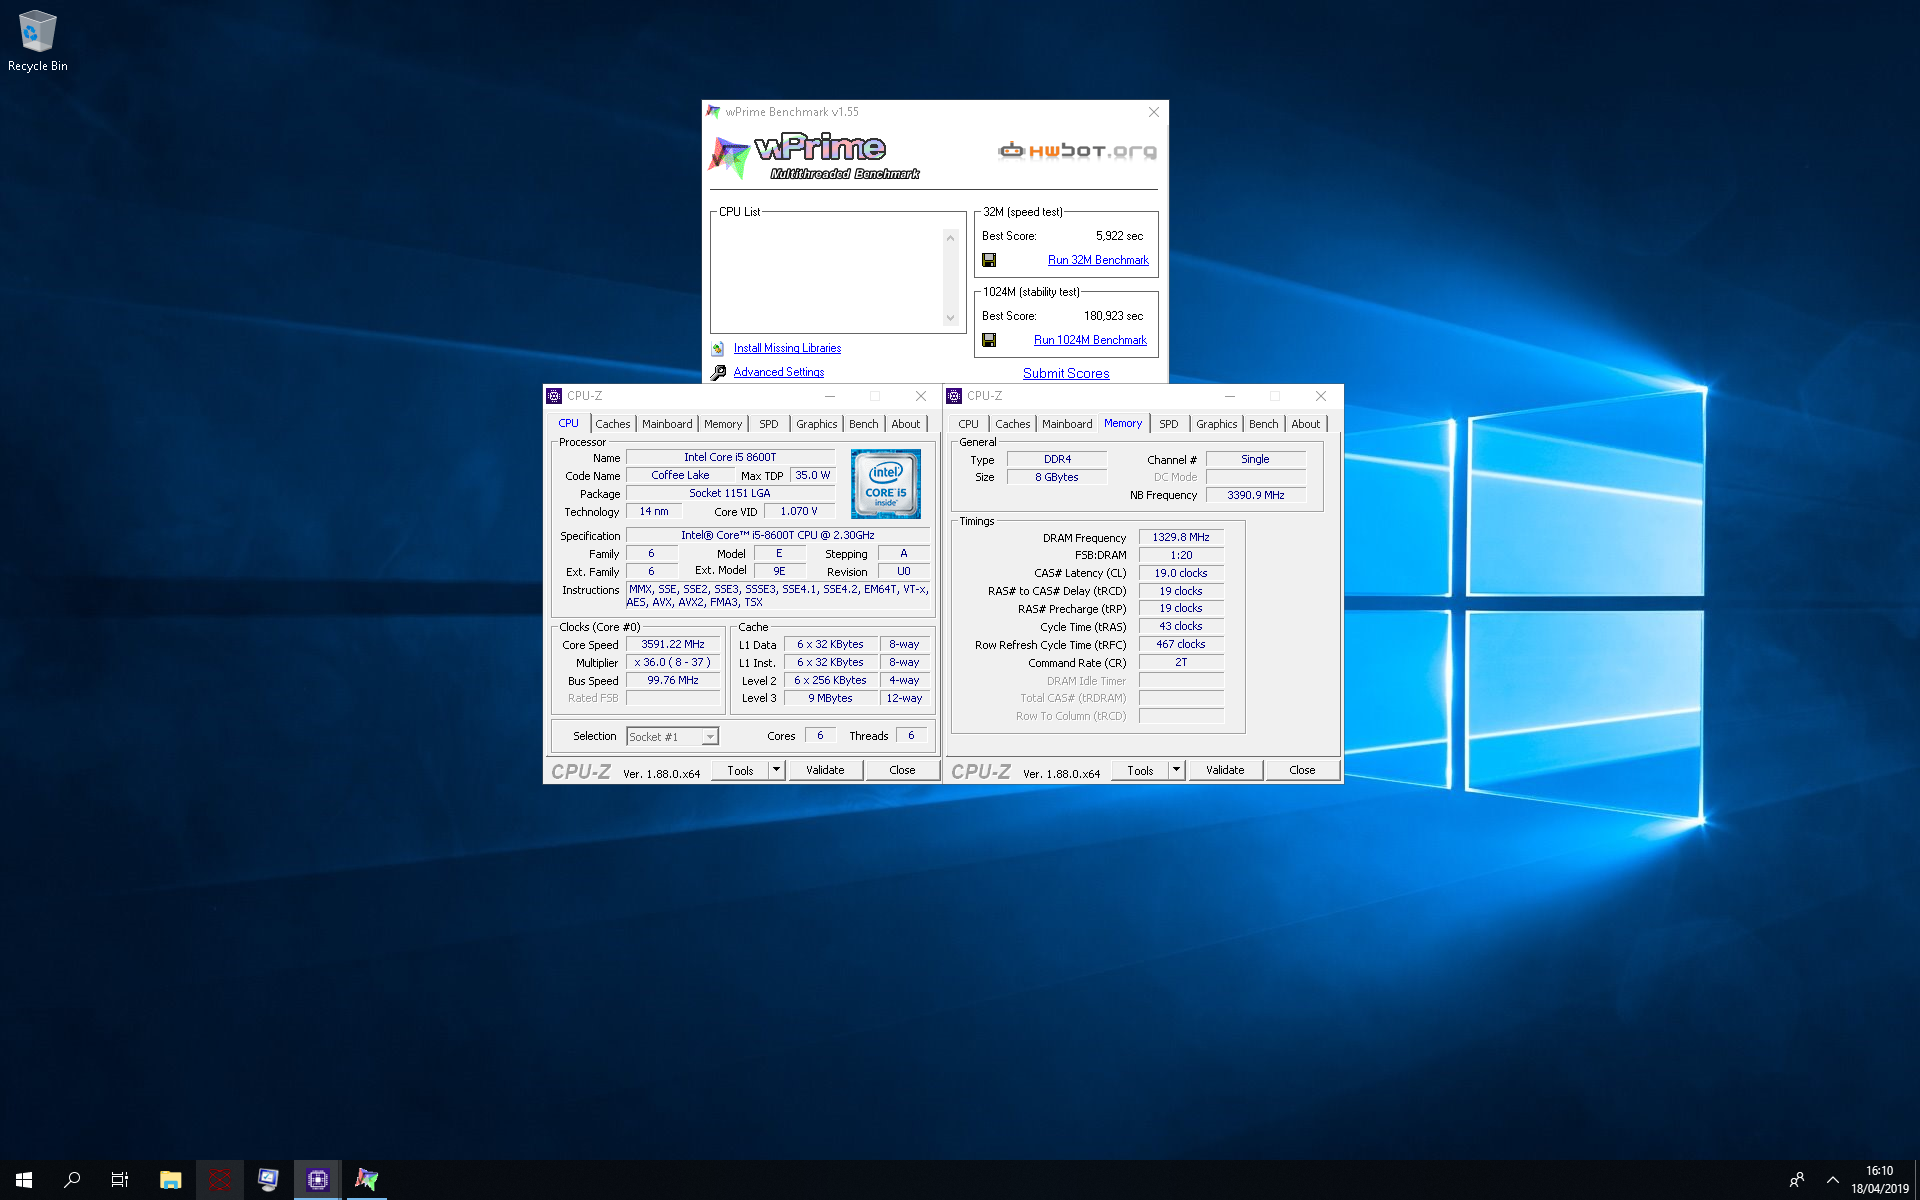Screen dimensions: 1920x1200
Task: Show hidden tray icons with the chevron
Action: click(1832, 1180)
